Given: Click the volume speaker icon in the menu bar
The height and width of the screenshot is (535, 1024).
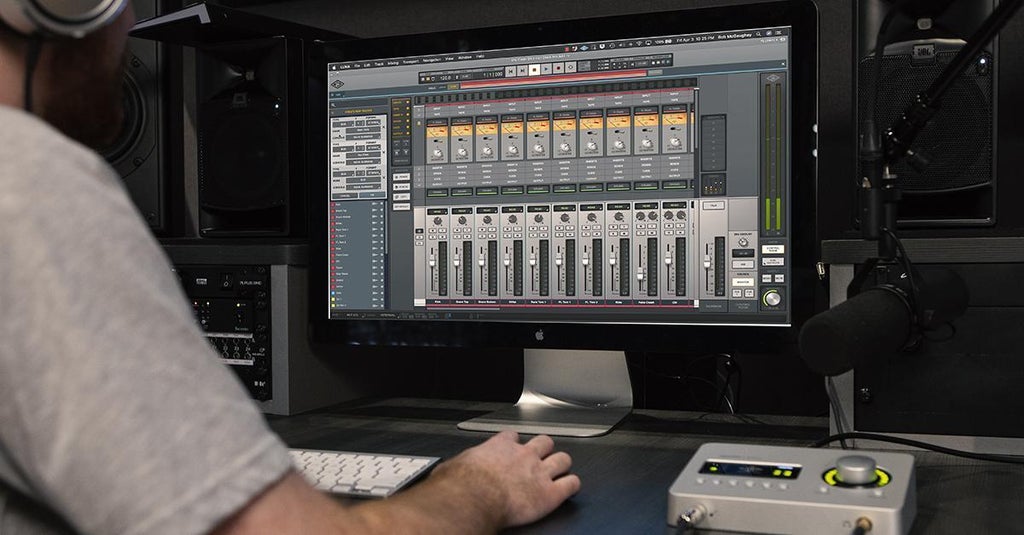Looking at the screenshot, I should pos(621,44).
